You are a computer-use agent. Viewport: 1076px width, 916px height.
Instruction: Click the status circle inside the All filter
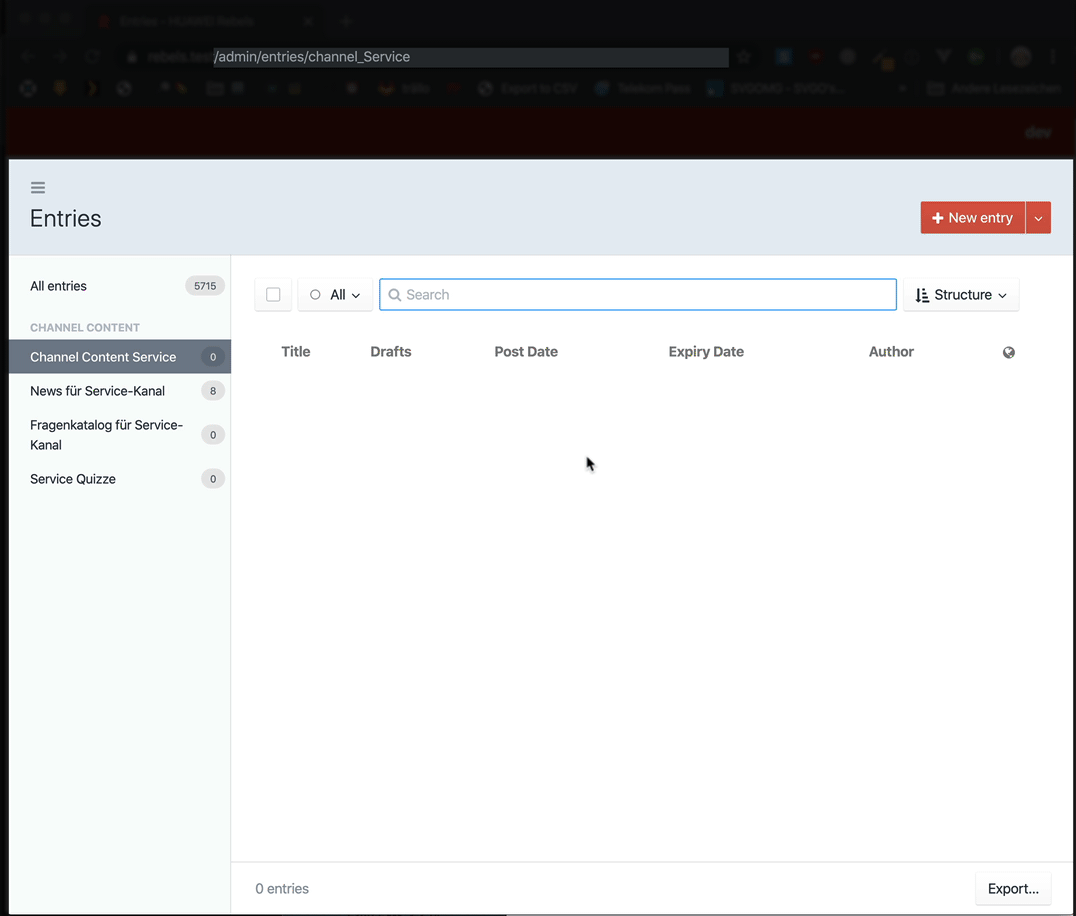pos(315,294)
